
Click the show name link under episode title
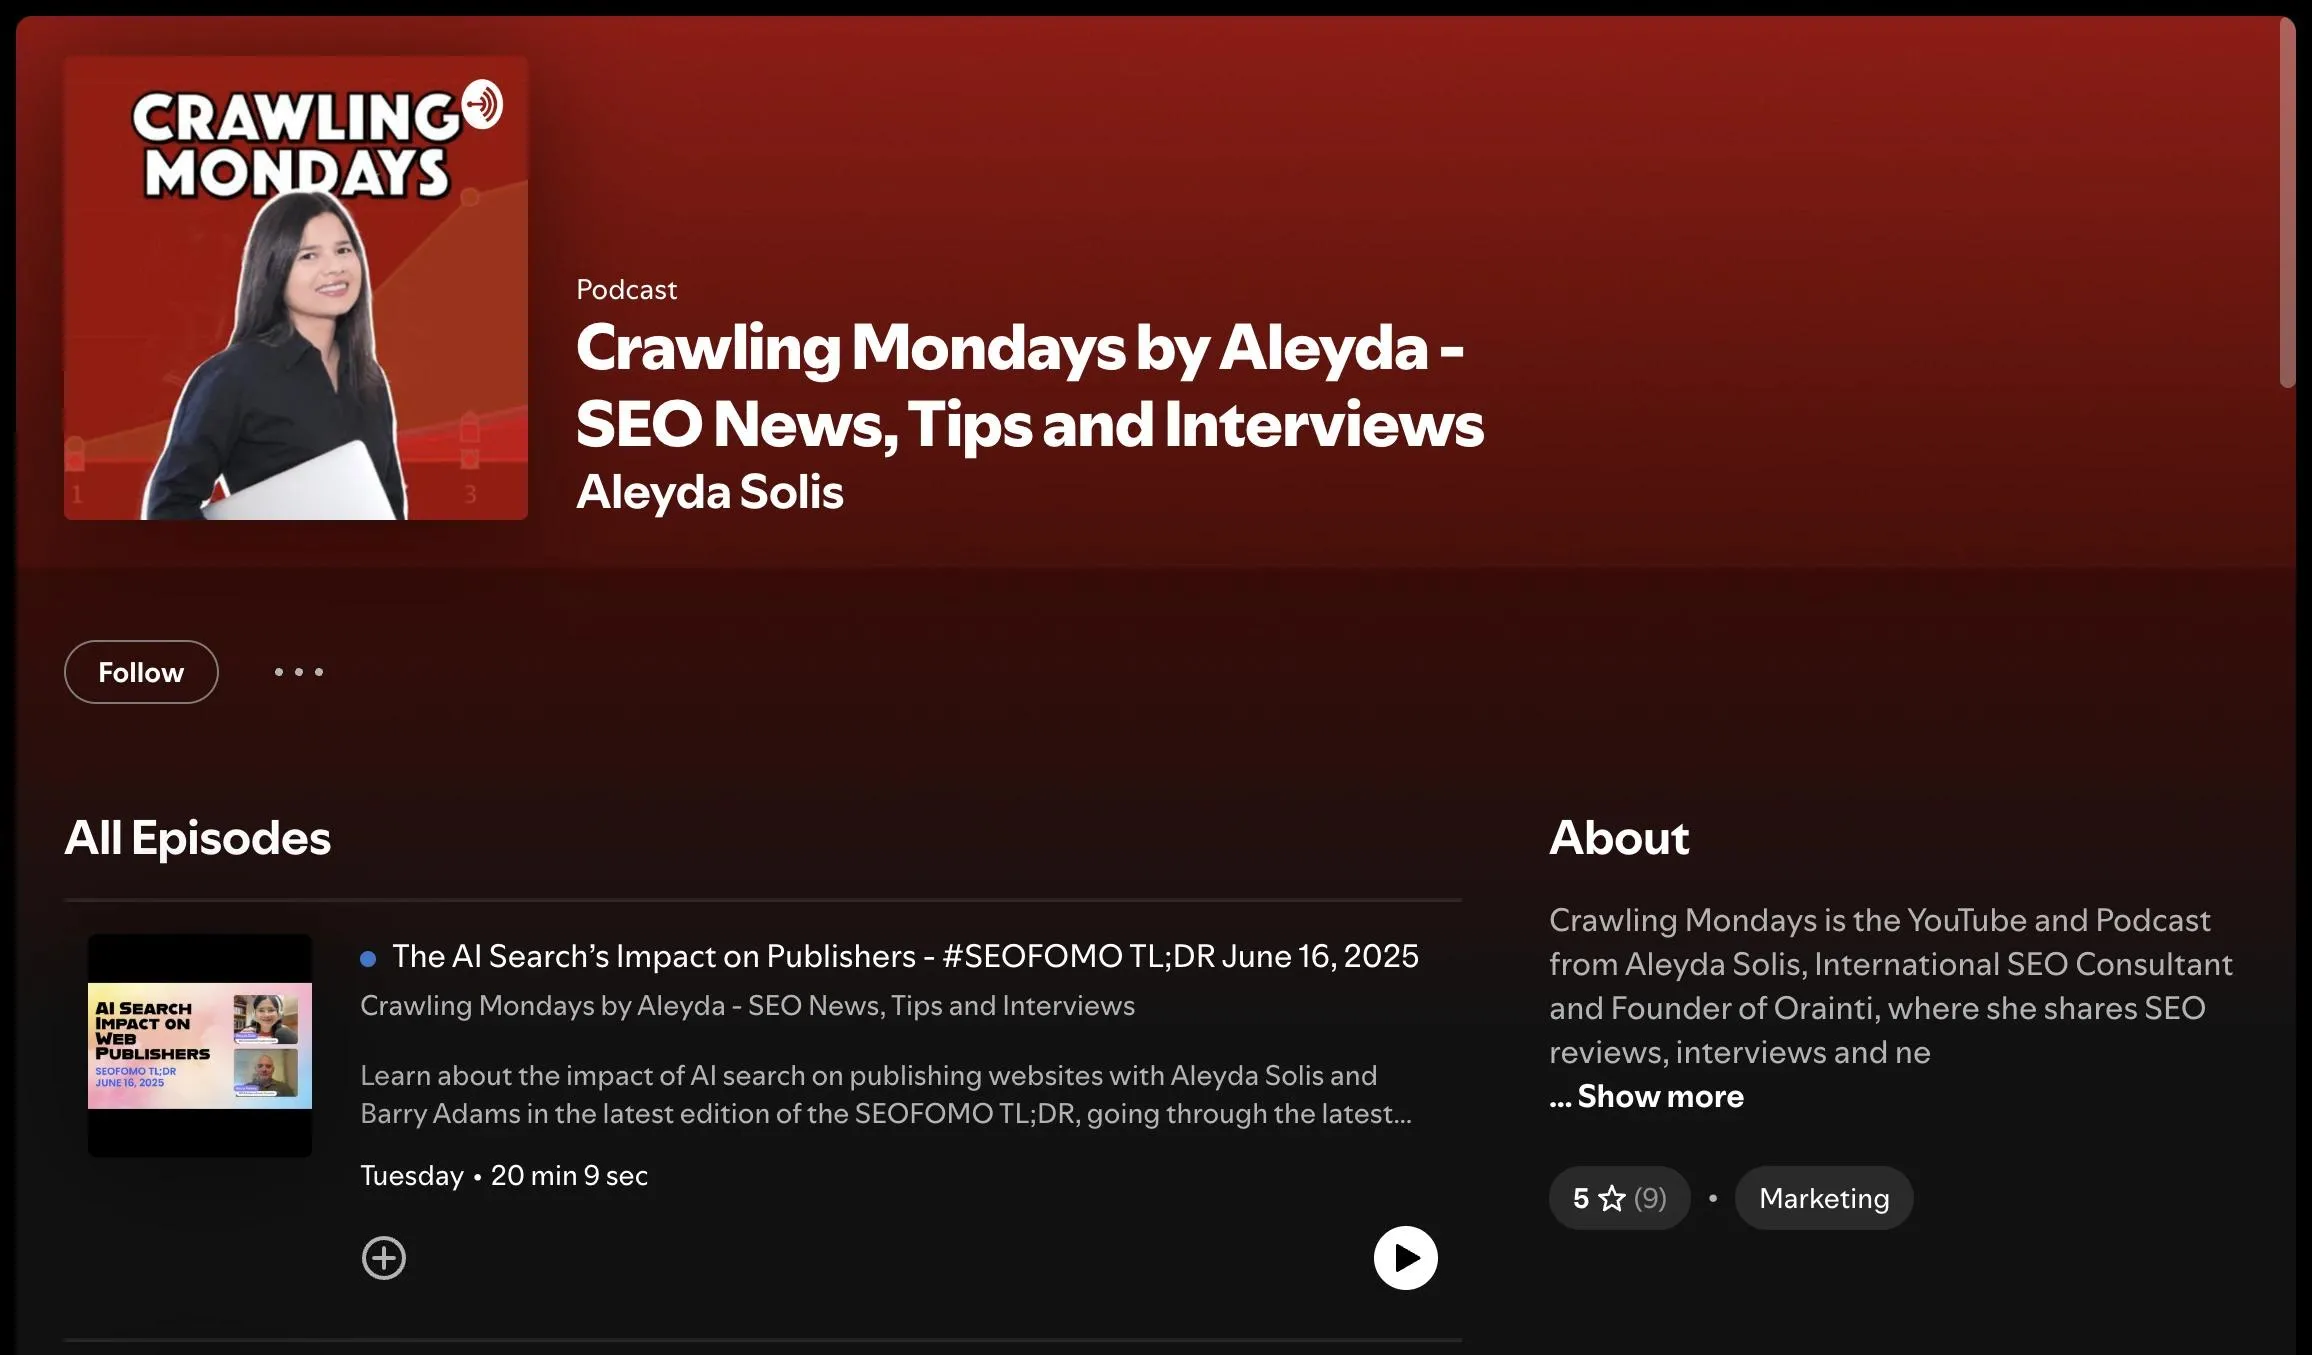click(747, 1006)
